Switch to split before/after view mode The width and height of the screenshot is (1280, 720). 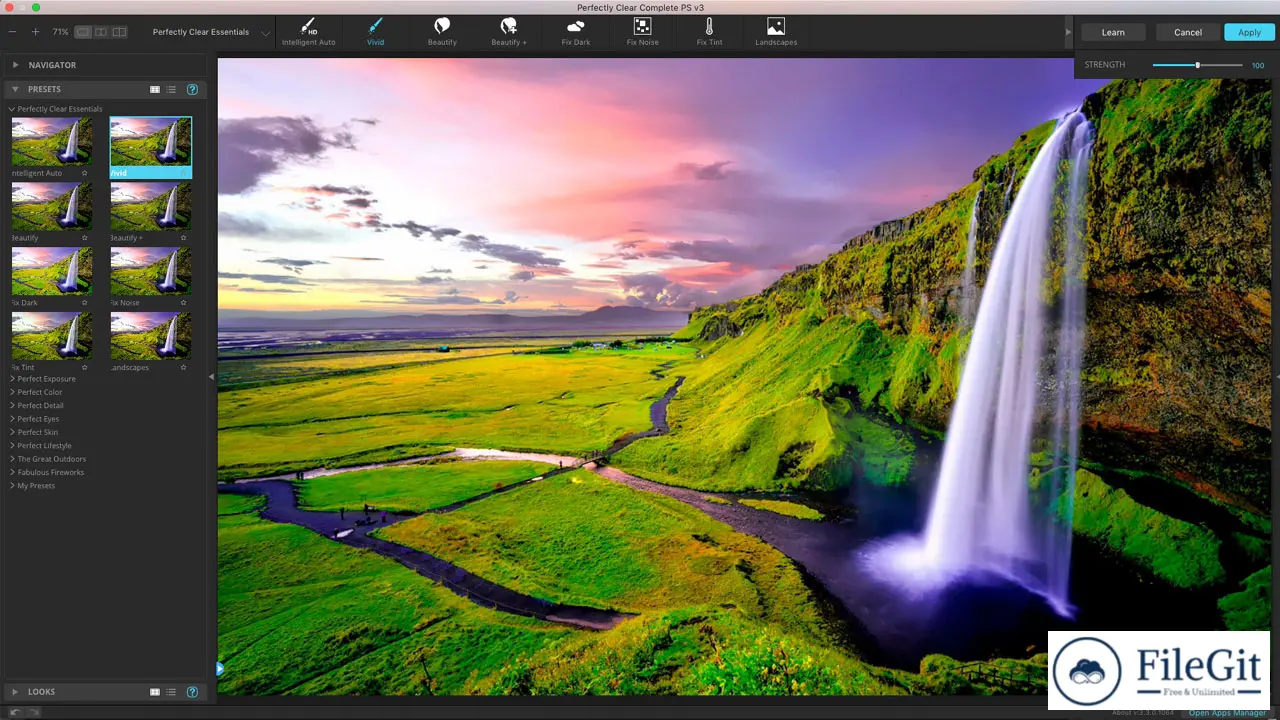[101, 32]
